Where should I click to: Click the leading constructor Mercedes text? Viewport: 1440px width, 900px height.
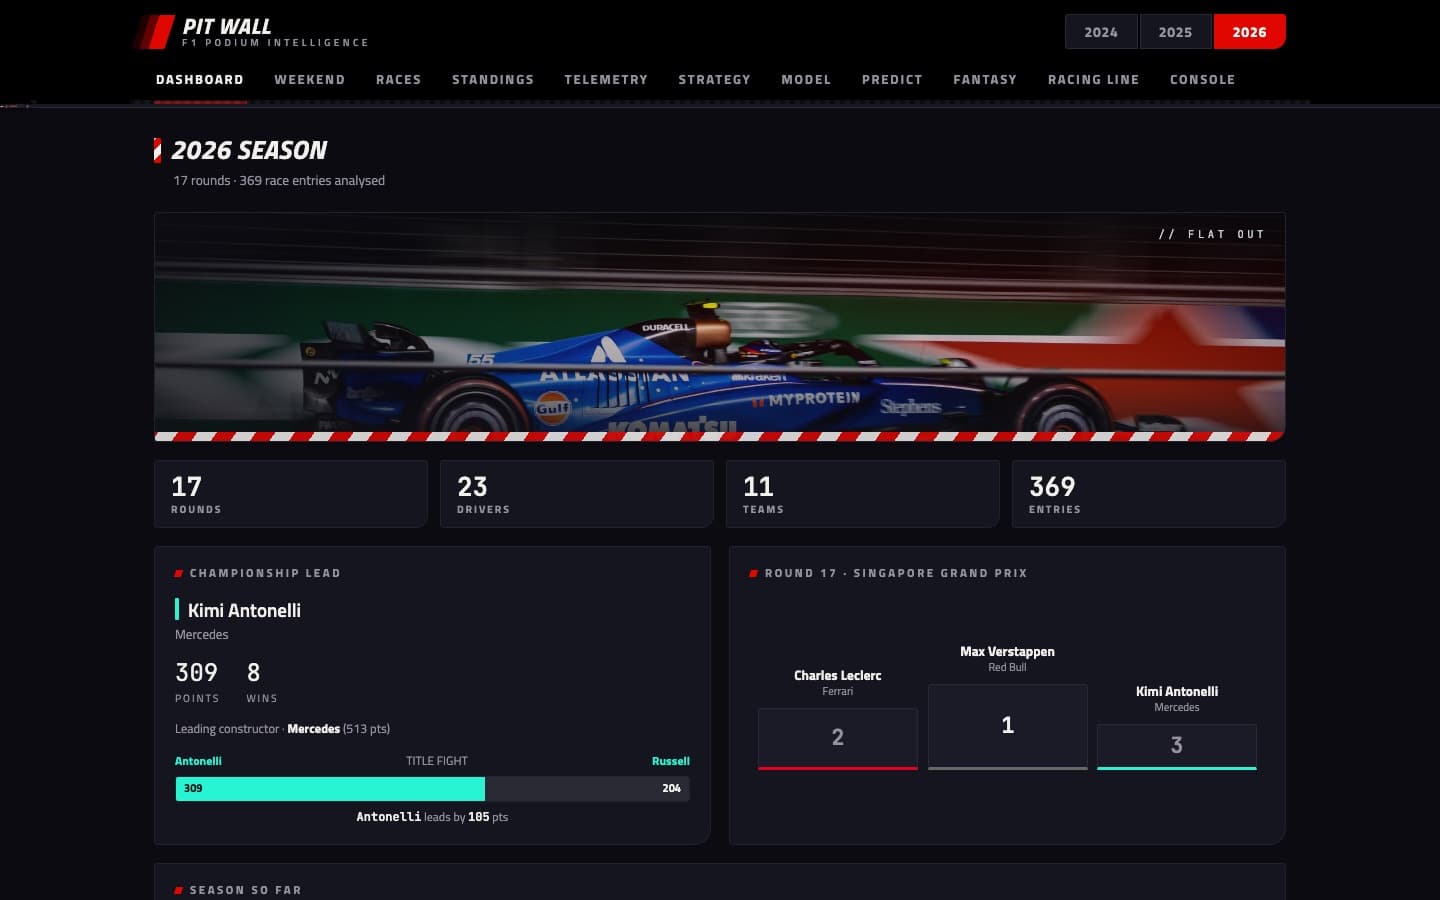point(313,729)
